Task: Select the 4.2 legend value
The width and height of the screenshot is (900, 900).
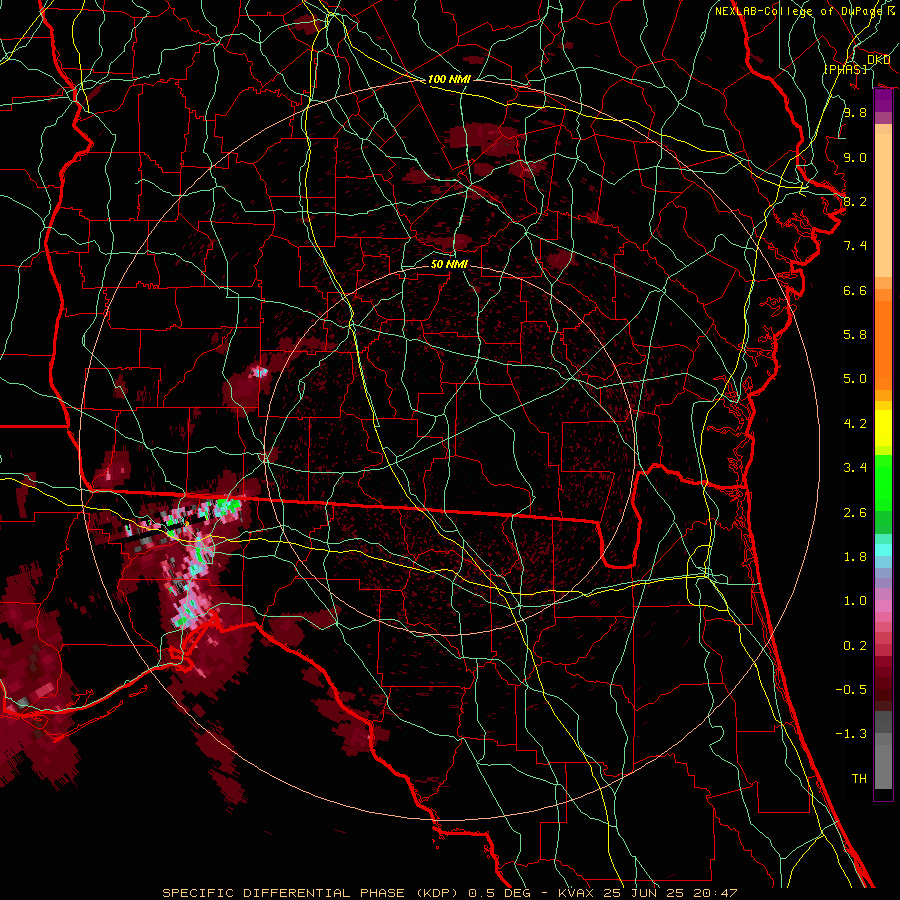Action: click(x=855, y=424)
